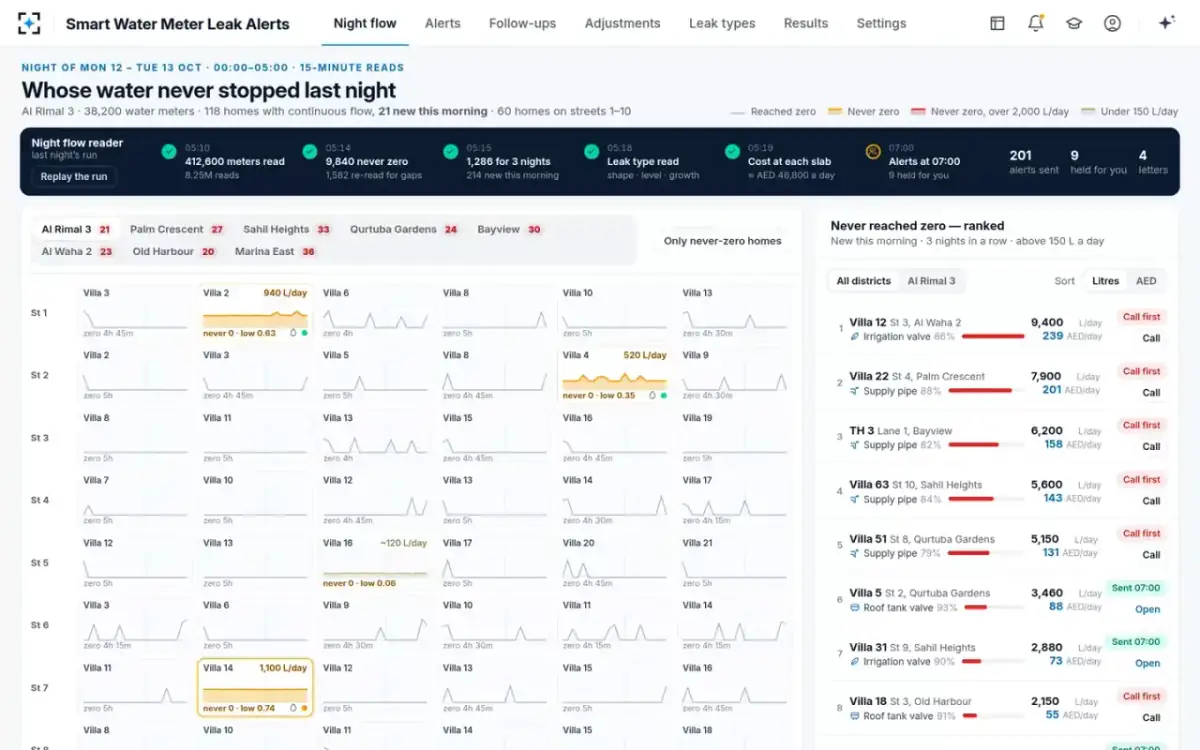The image size is (1200, 750).
Task: Click the droplet icon on Villa 4 card
Action: (653, 395)
